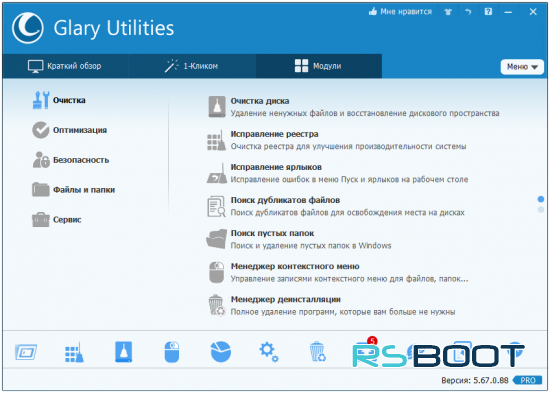Launch 'Менеджер деинсталляции' module
Viewport: 550px width, 393px height.
click(331, 305)
